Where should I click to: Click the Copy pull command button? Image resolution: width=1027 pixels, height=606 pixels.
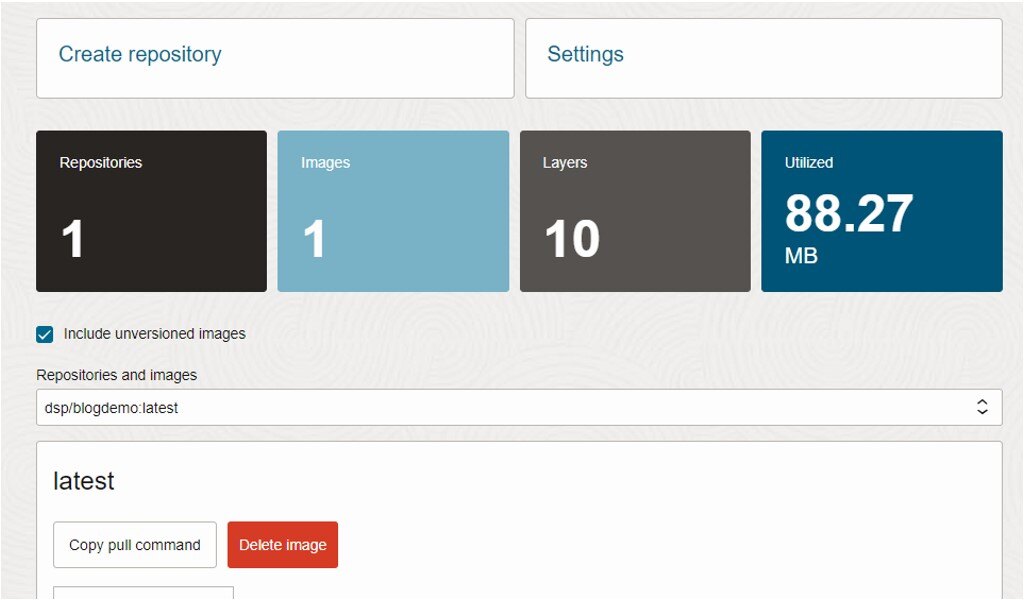tap(135, 545)
